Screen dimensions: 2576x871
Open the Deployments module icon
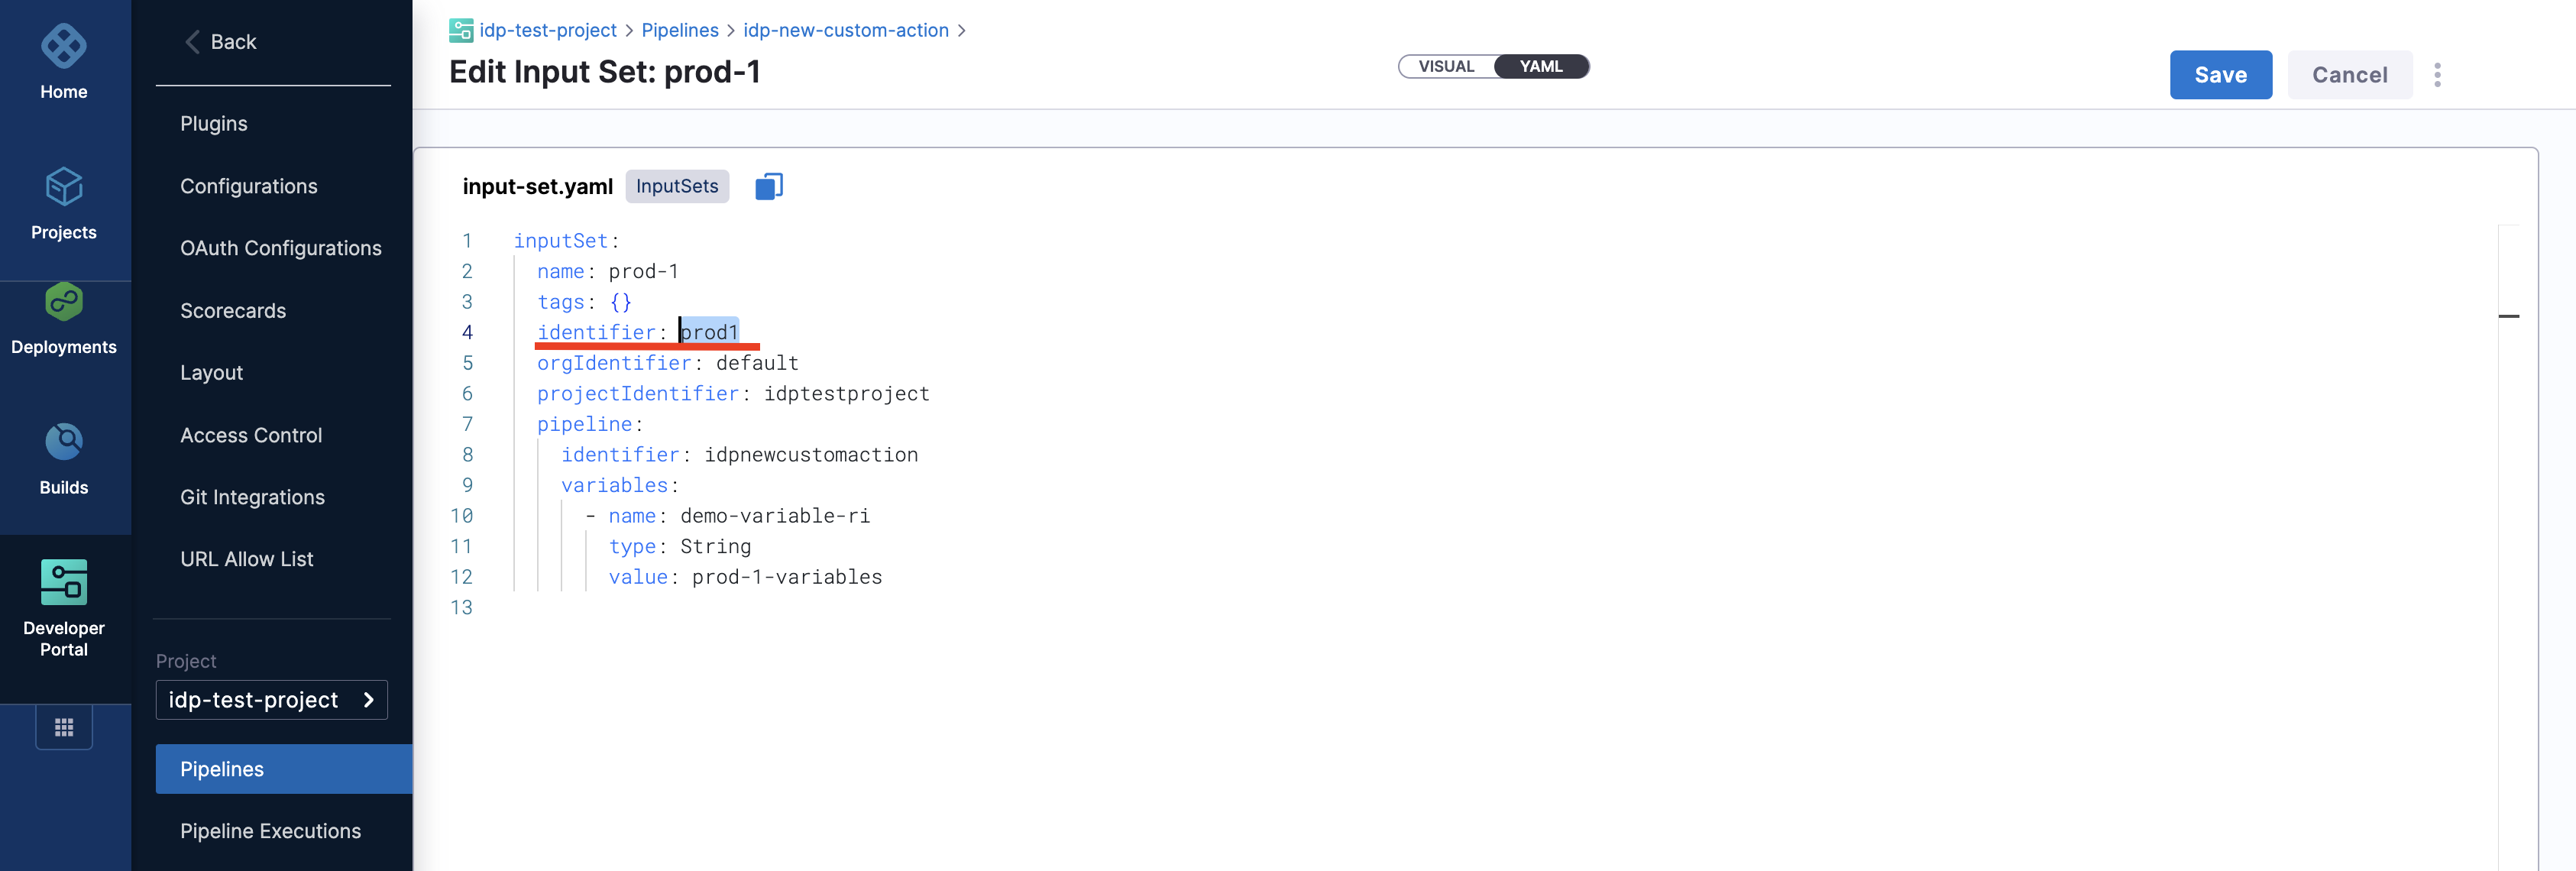[63, 302]
